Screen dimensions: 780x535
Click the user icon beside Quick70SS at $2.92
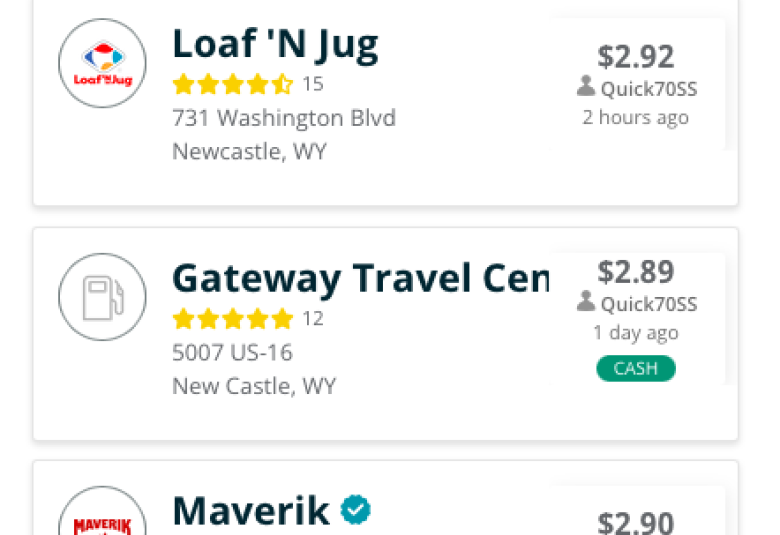[x=586, y=86]
